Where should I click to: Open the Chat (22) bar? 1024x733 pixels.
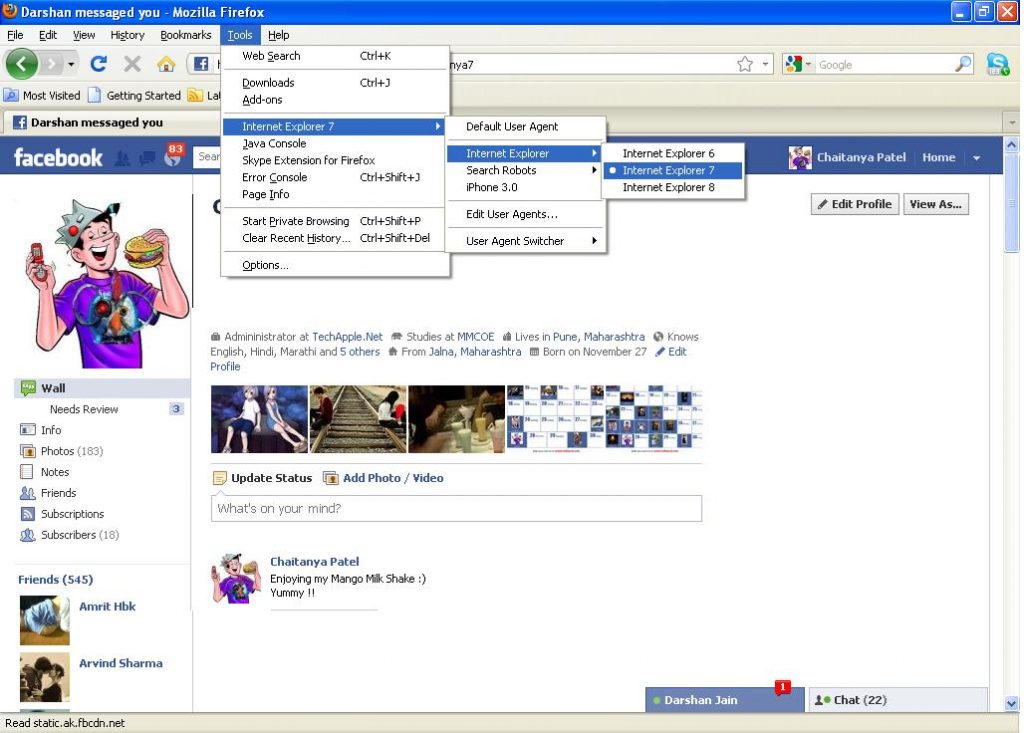tap(897, 700)
